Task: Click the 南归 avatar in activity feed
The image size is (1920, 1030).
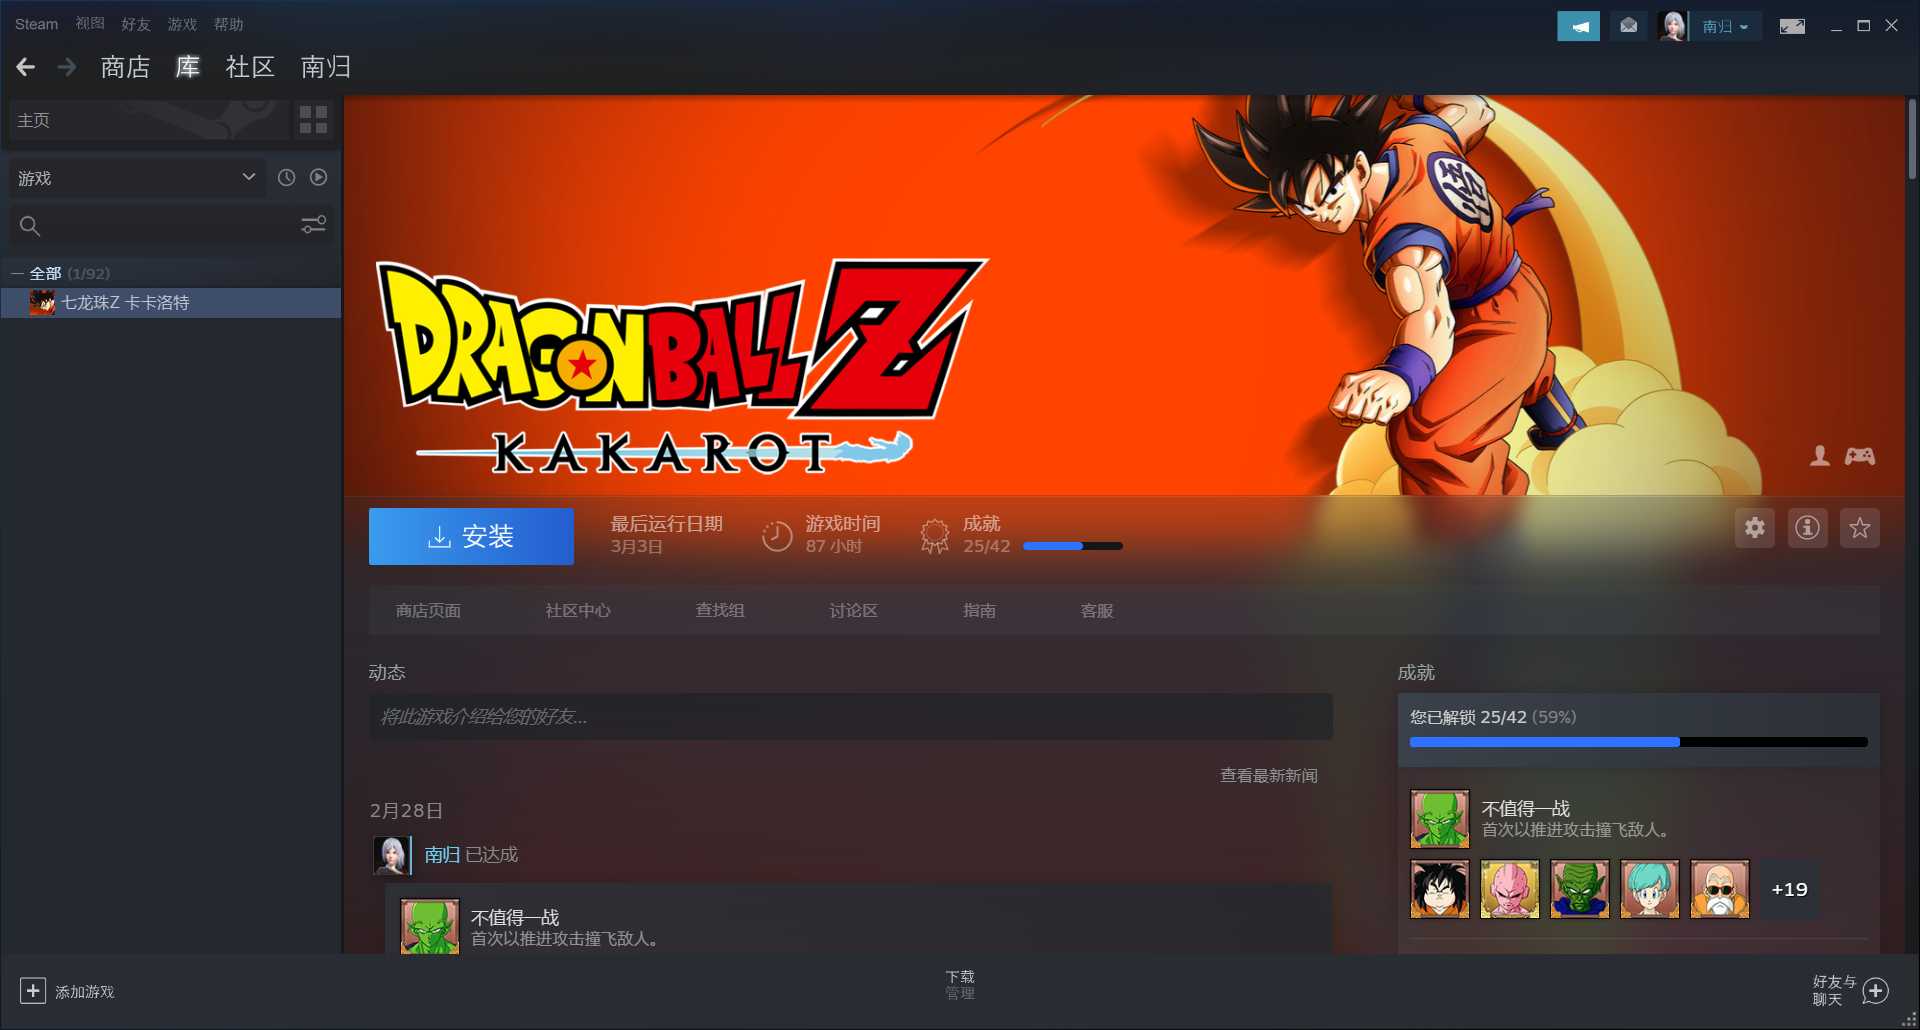Action: tap(391, 855)
